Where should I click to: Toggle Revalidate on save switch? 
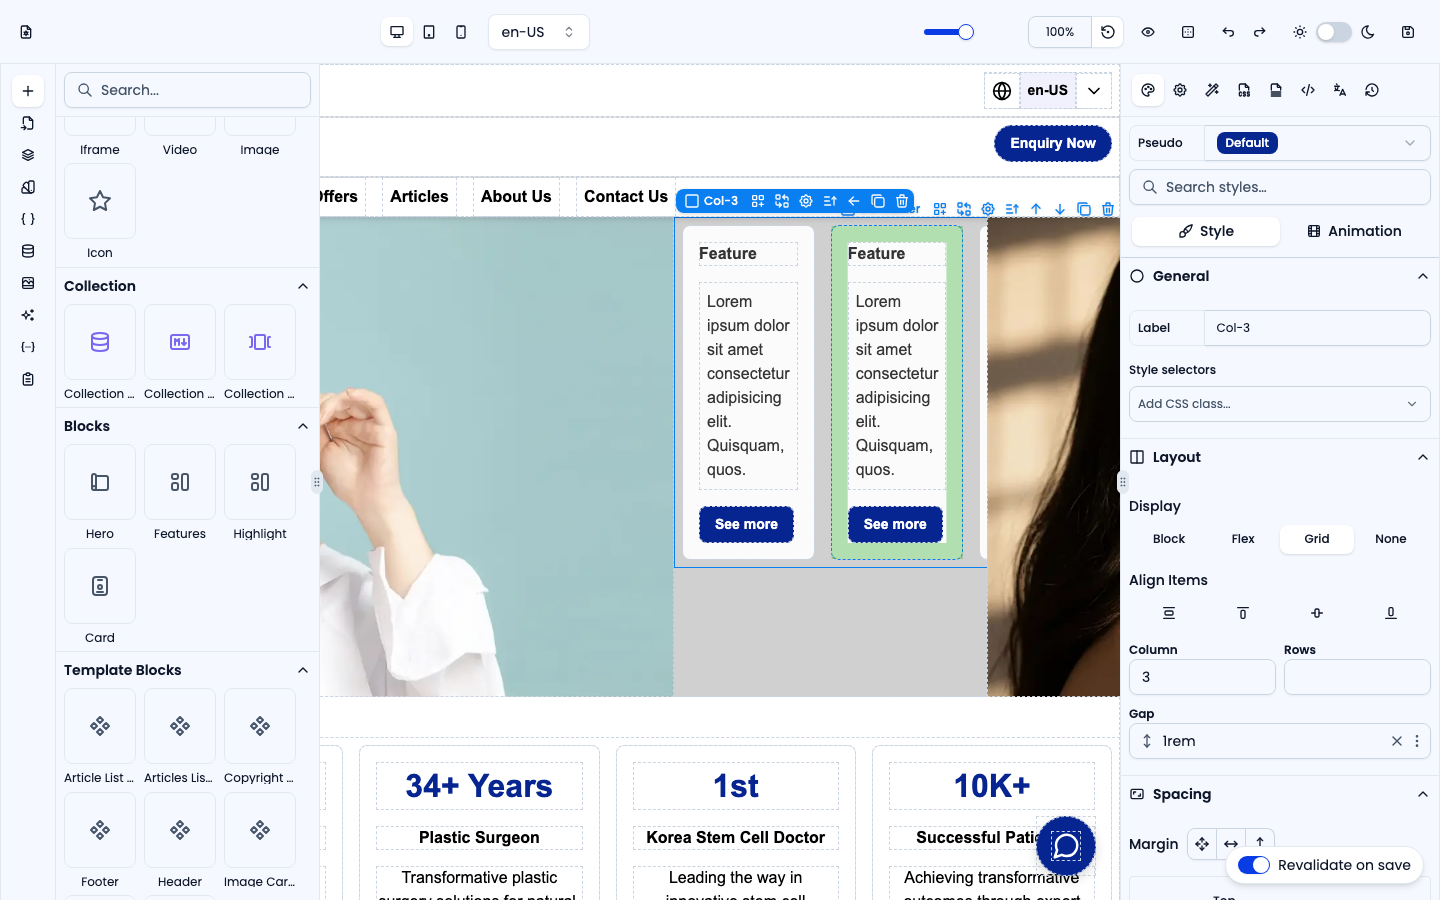[x=1254, y=865]
